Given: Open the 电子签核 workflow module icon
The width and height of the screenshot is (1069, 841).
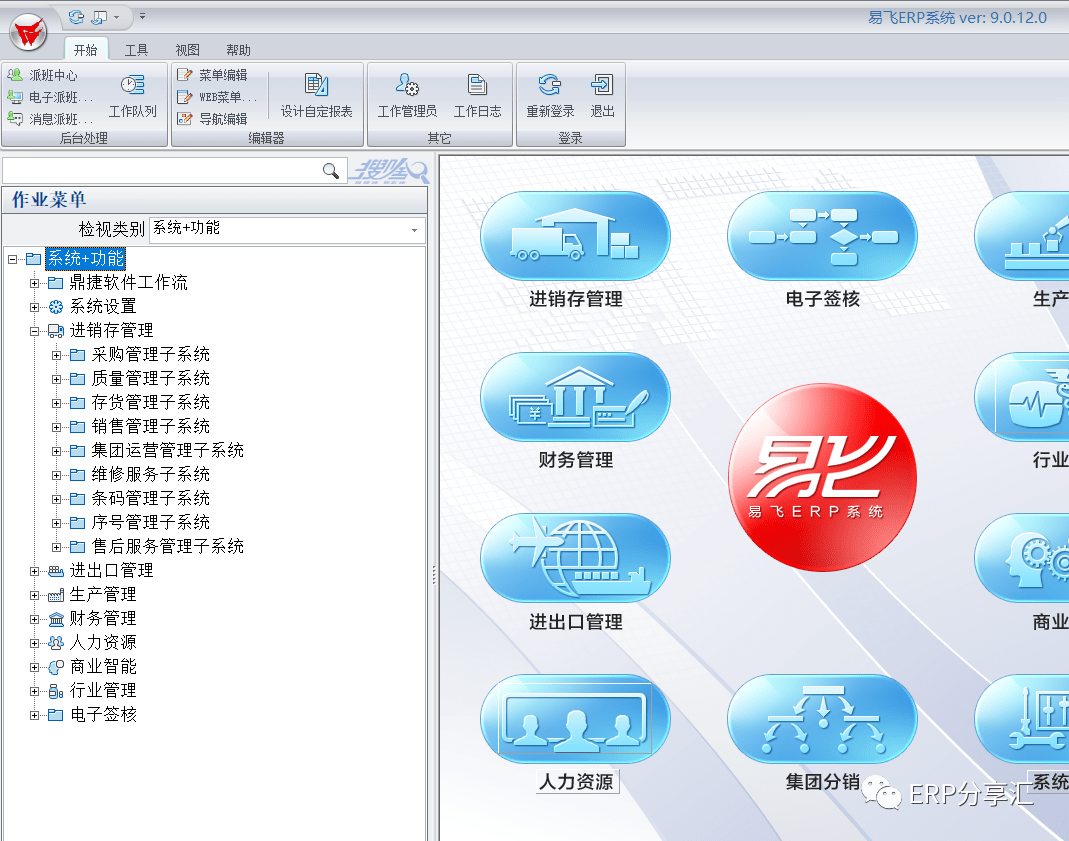Looking at the screenshot, I should point(822,236).
